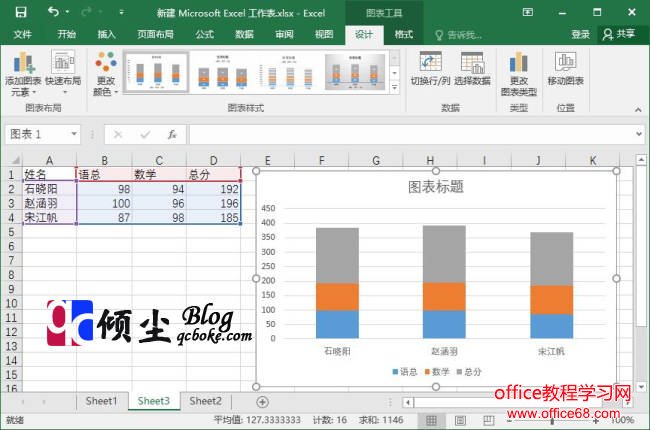Click the select-all corner triangle
Image resolution: width=650 pixels, height=430 pixels.
(x=15, y=160)
